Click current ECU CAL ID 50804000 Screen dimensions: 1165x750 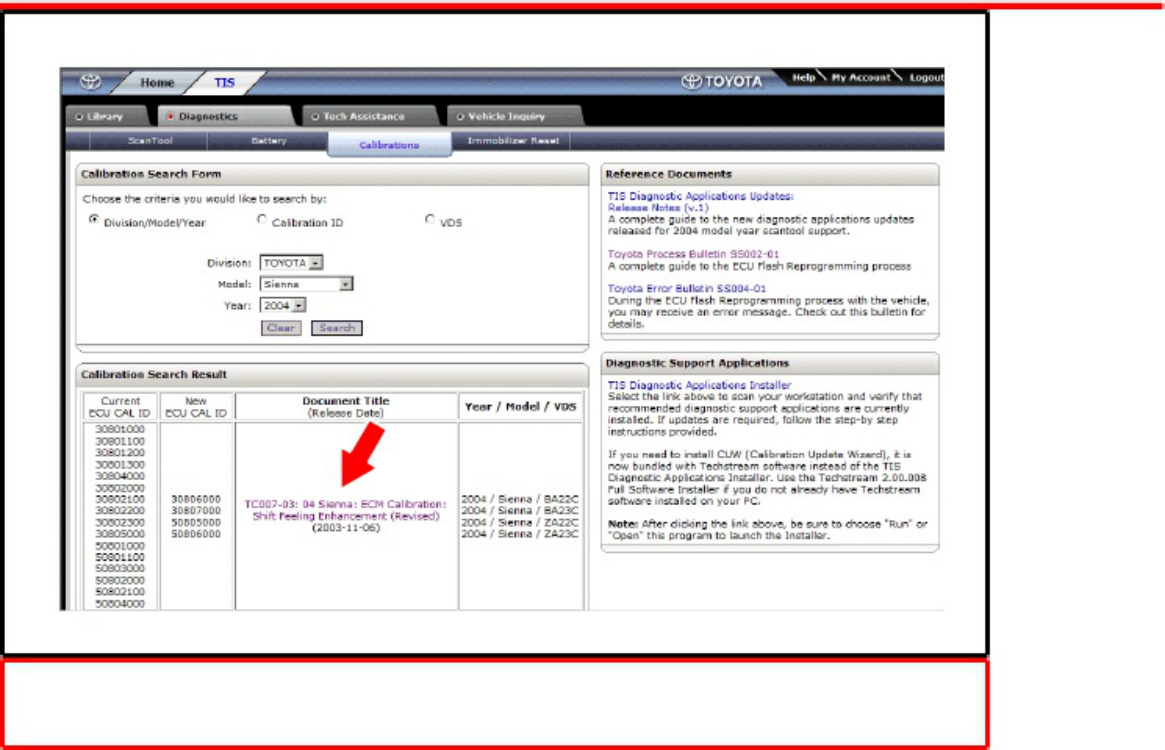[x=120, y=604]
